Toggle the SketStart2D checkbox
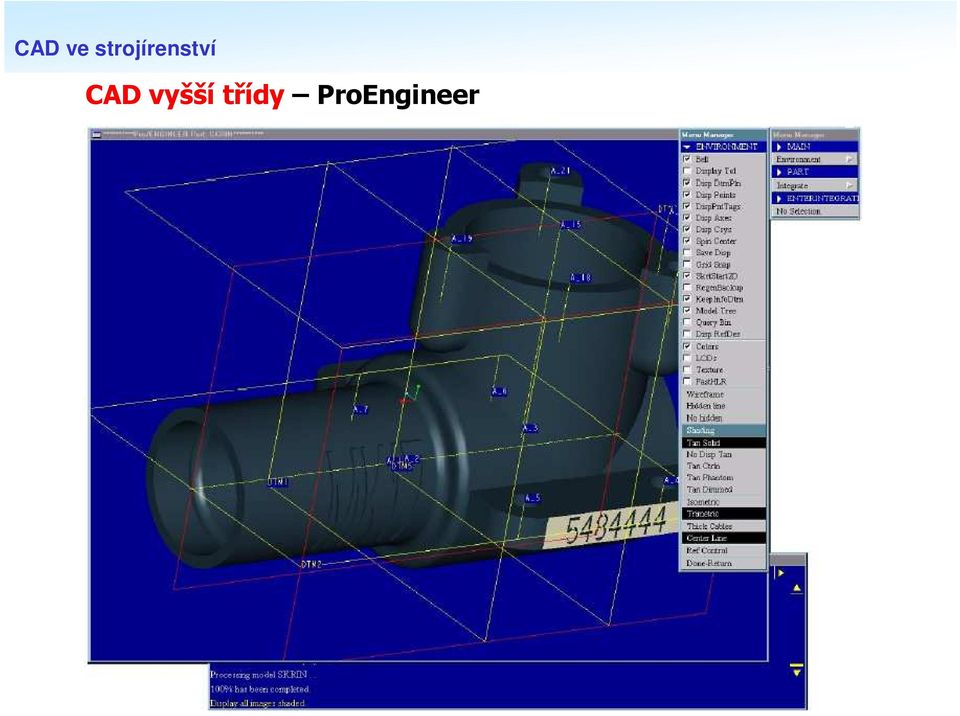 pyautogui.click(x=687, y=276)
